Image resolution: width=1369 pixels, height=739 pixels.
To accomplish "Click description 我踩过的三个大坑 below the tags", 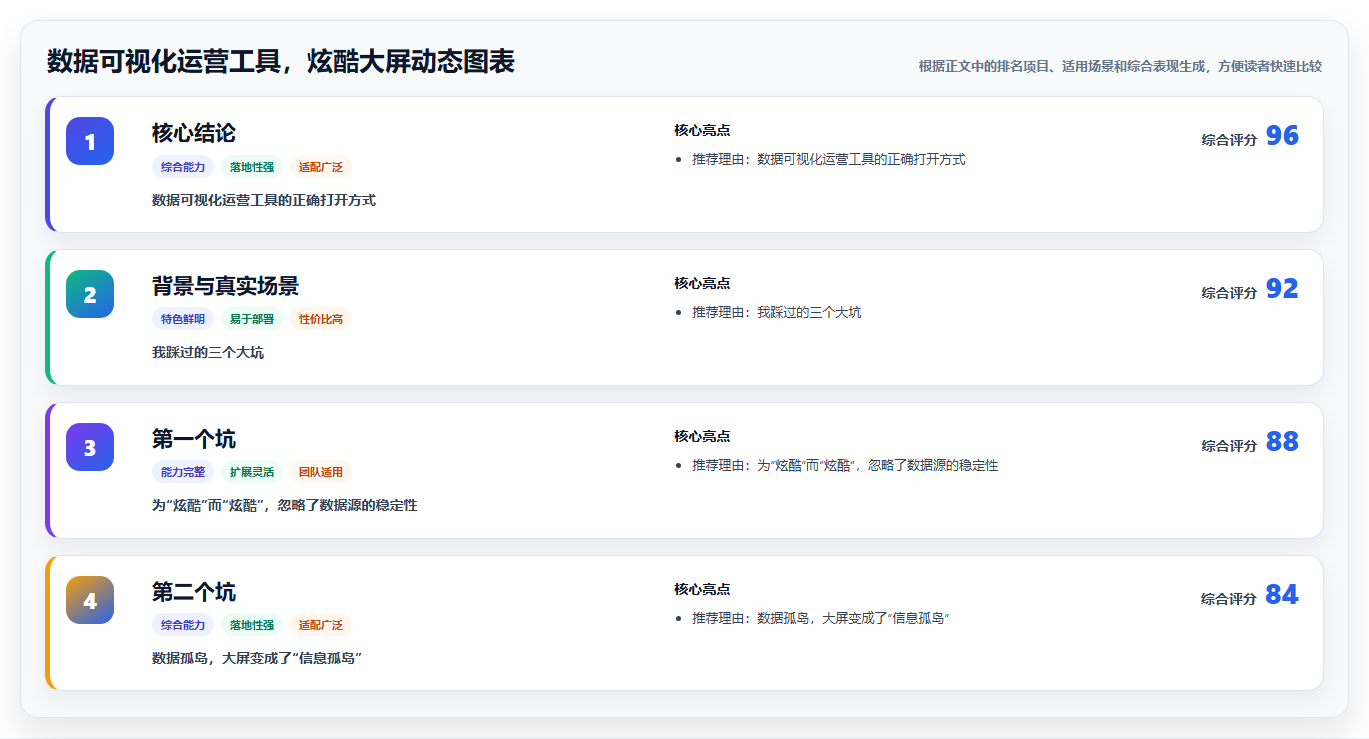I will [208, 353].
